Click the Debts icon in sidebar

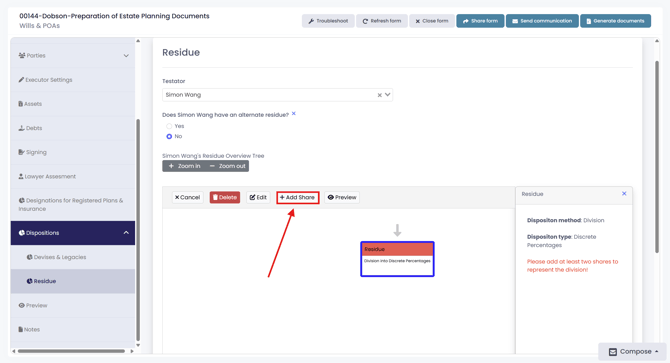point(21,128)
